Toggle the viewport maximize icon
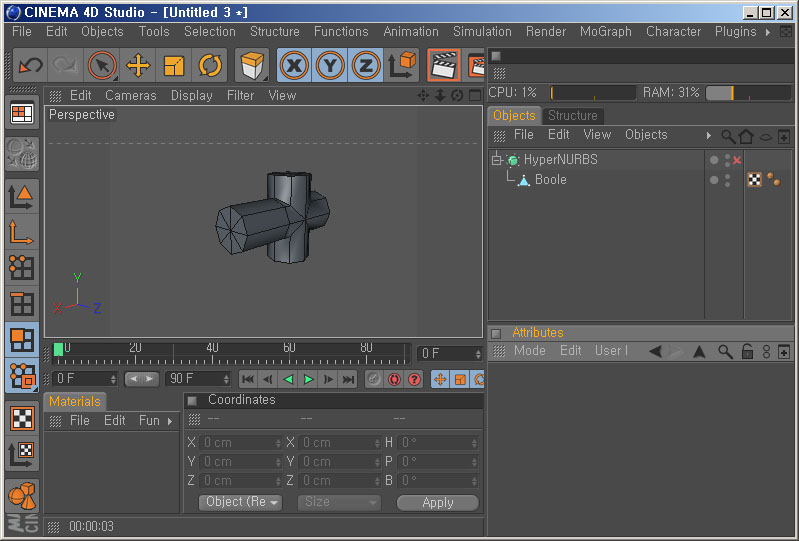The image size is (799, 541). [x=474, y=95]
